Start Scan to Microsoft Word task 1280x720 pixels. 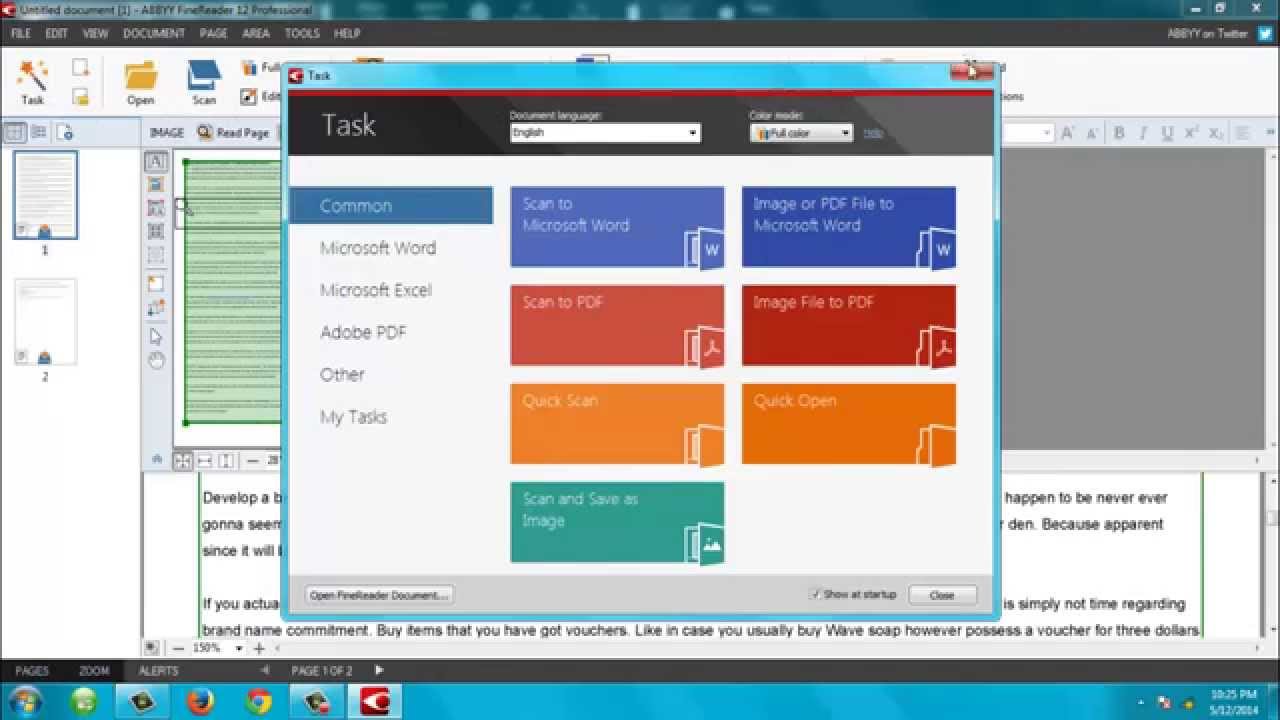[617, 227]
